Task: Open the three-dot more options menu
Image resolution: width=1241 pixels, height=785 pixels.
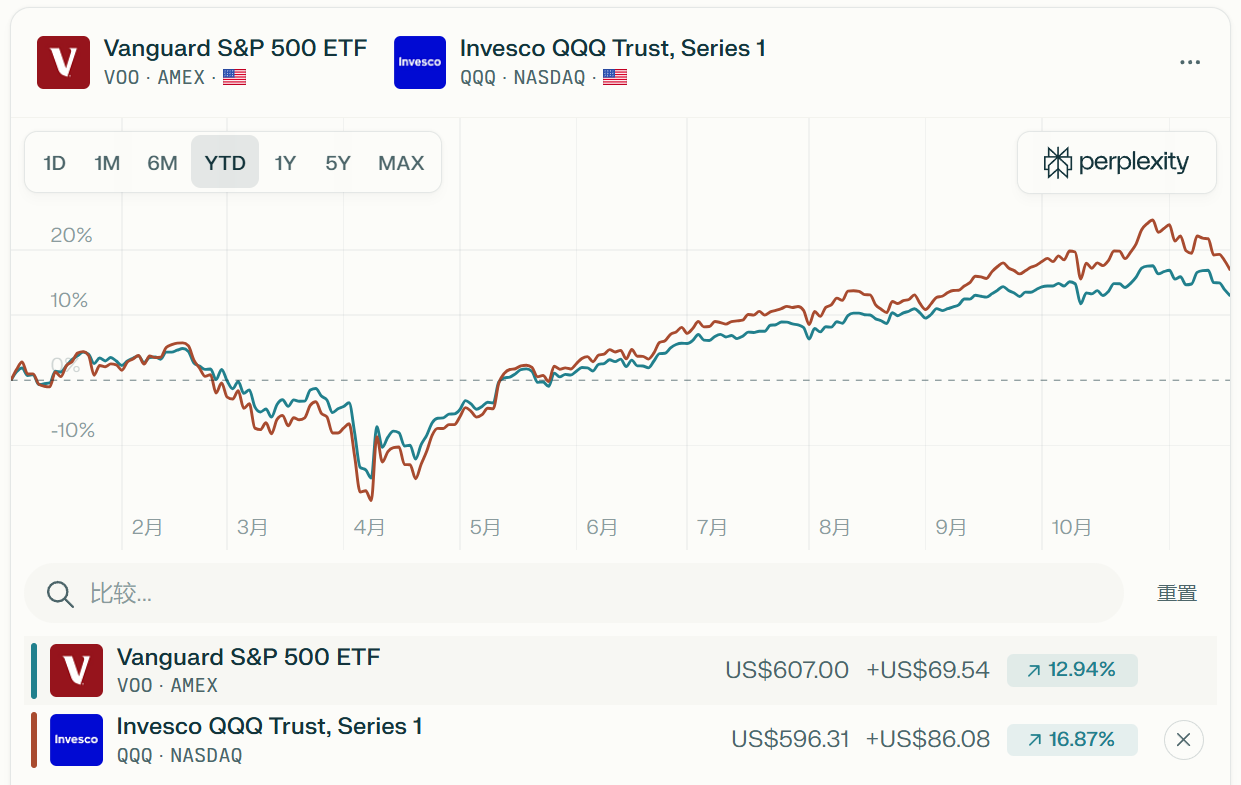Action: [x=1189, y=62]
